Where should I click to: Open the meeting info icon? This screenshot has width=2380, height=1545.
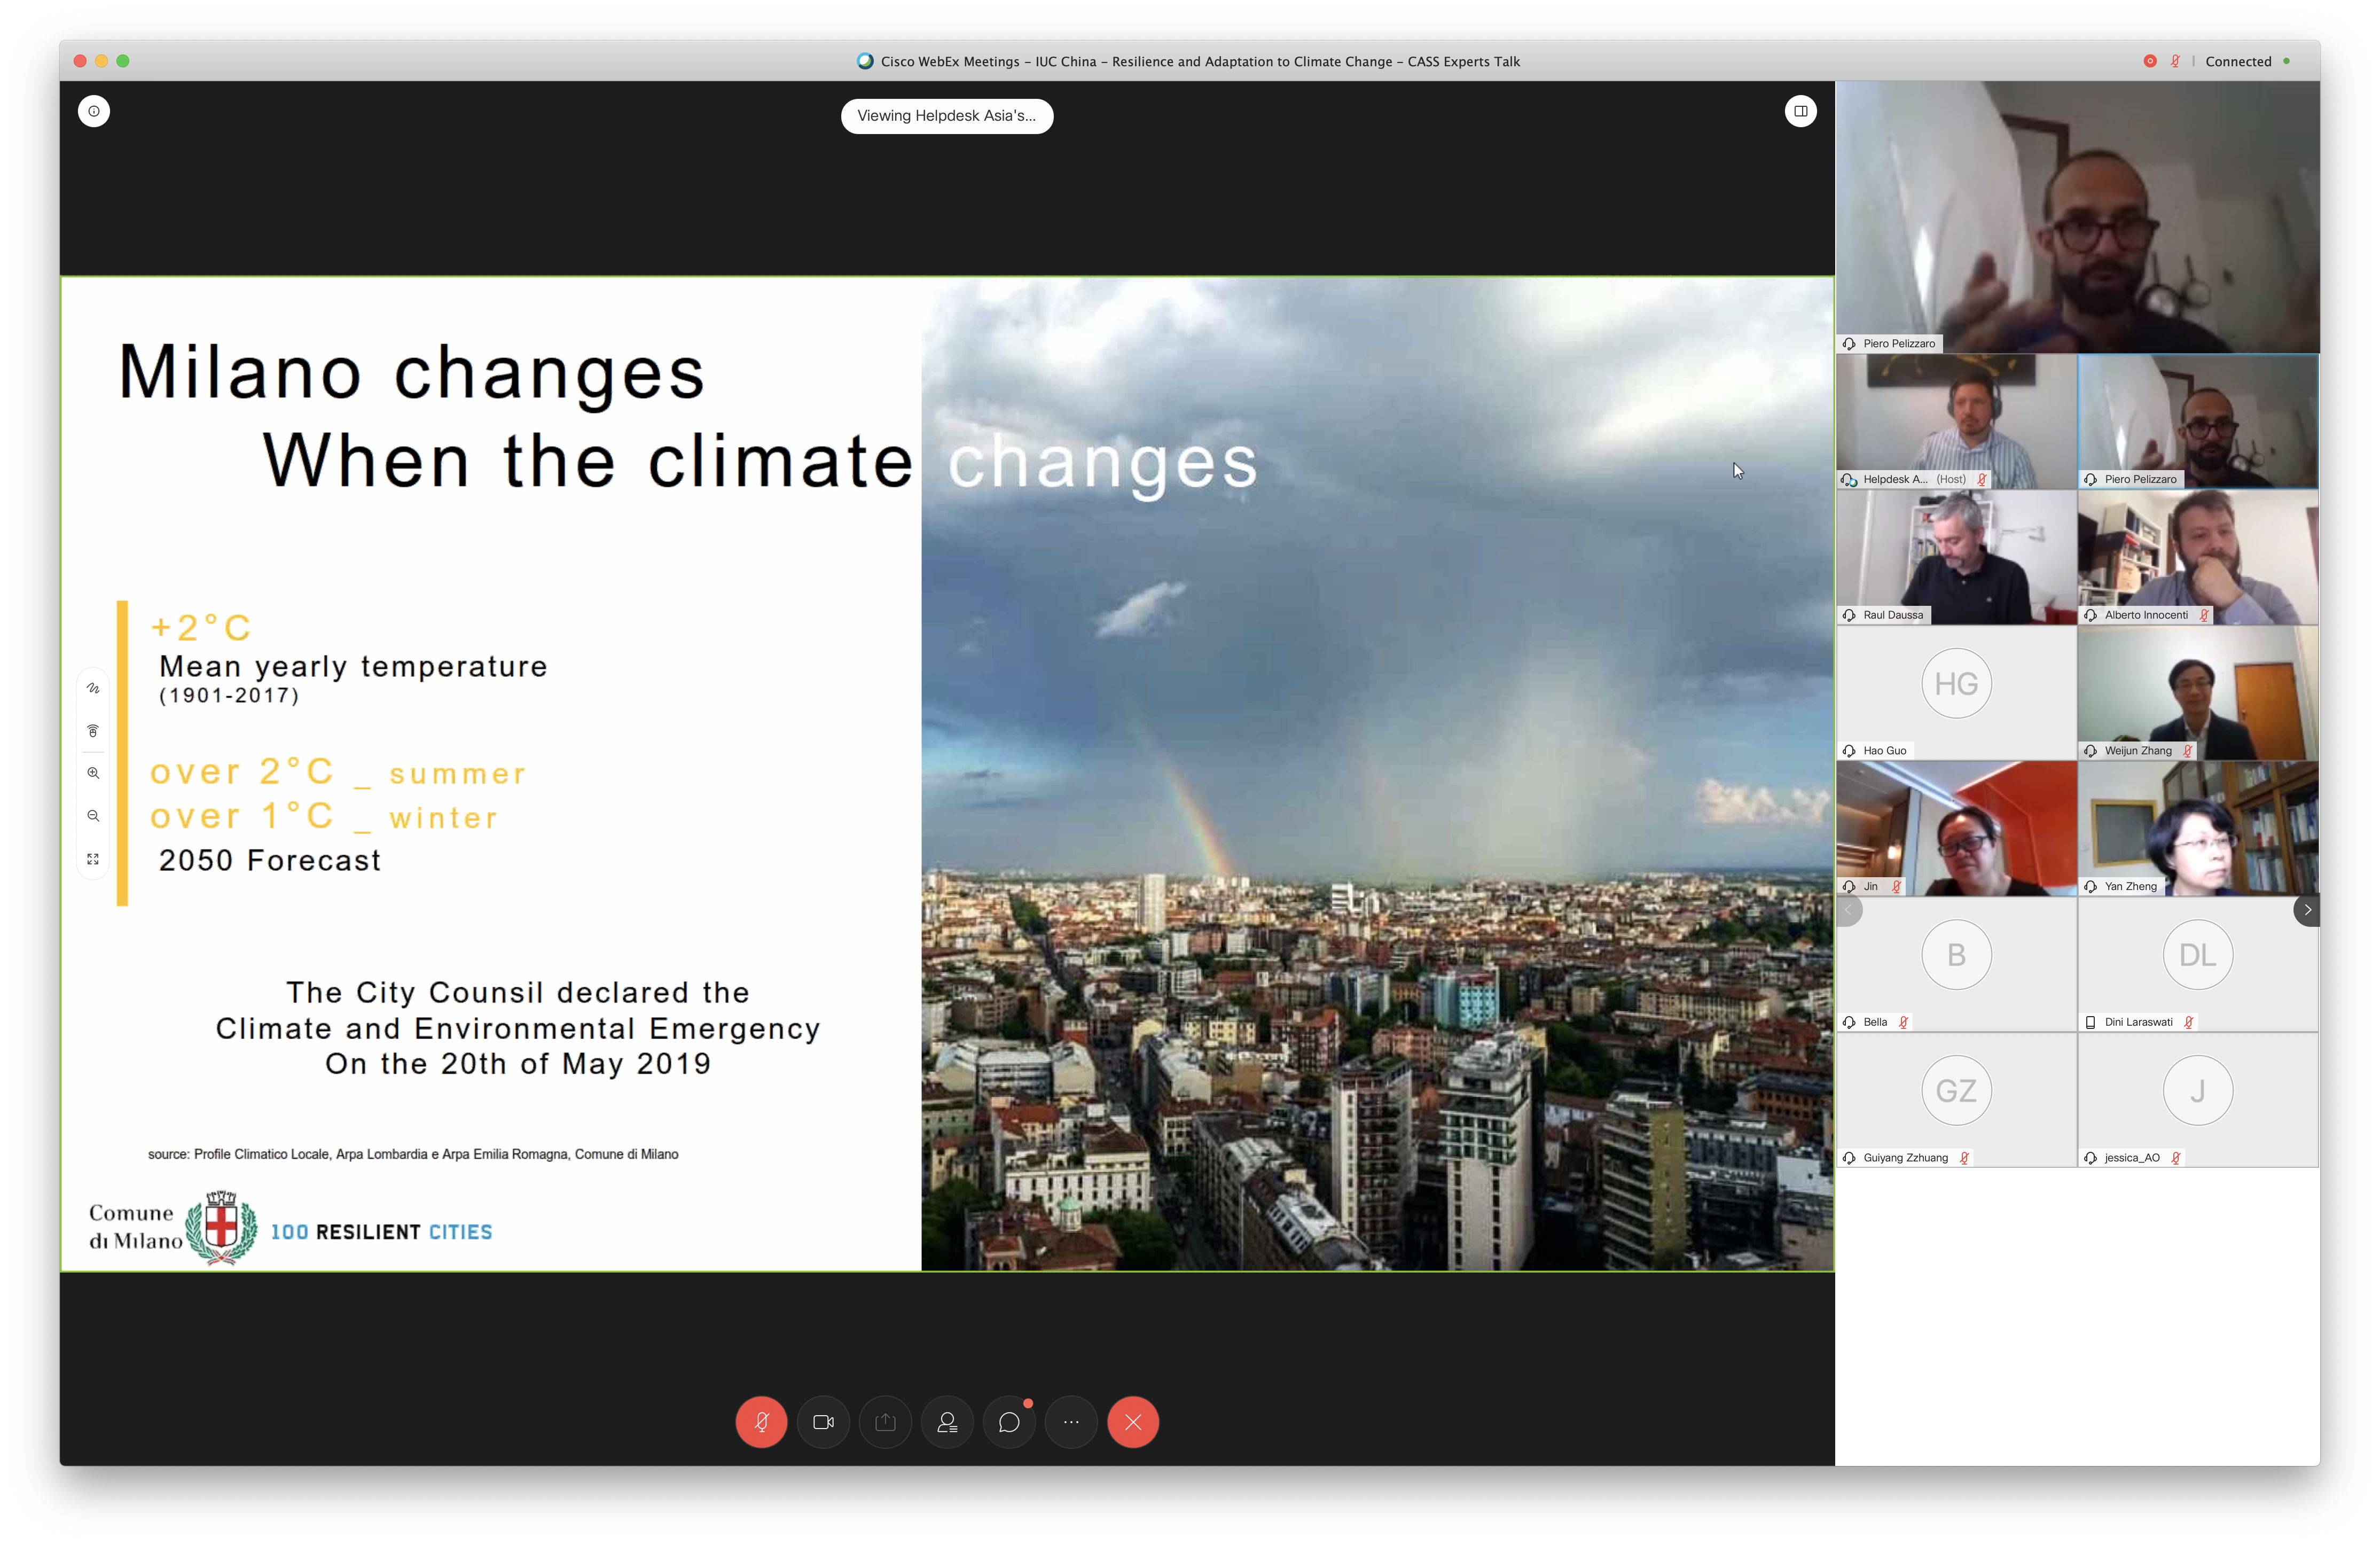(94, 111)
